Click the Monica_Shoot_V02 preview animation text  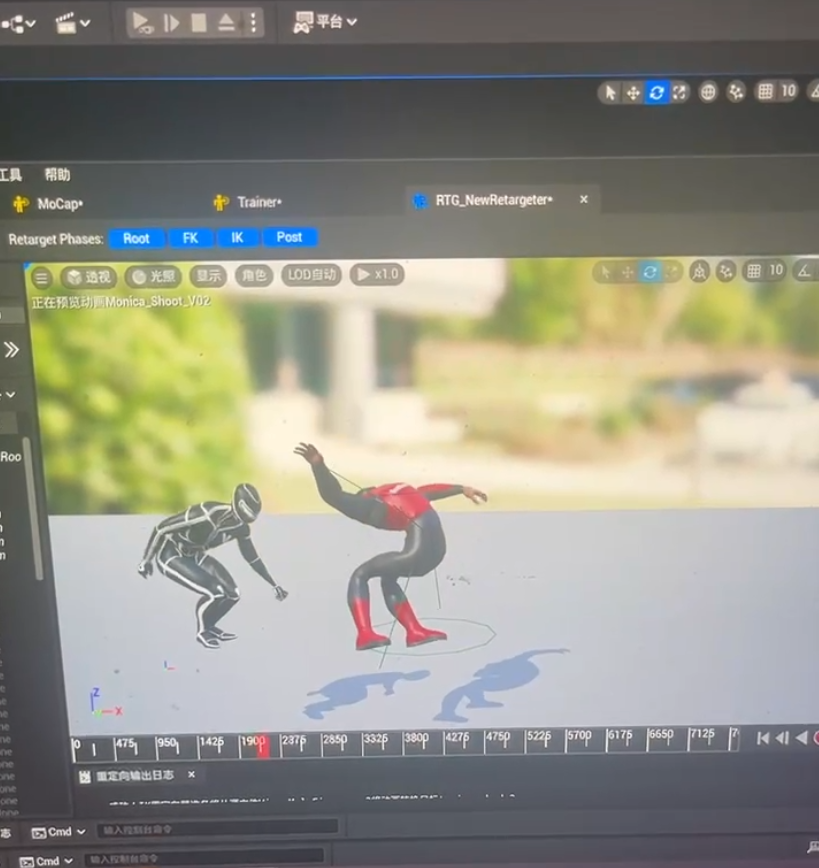(x=158, y=302)
